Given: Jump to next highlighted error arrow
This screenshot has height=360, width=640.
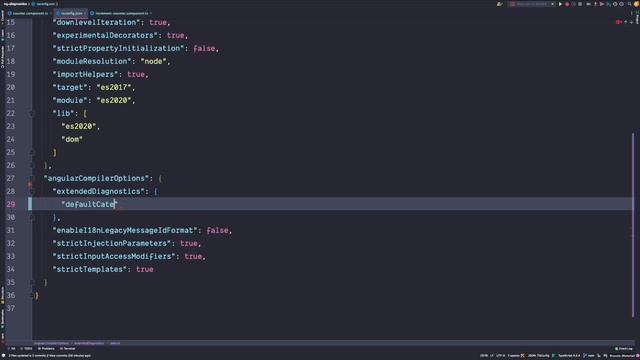Looking at the screenshot, I should [x=631, y=22].
